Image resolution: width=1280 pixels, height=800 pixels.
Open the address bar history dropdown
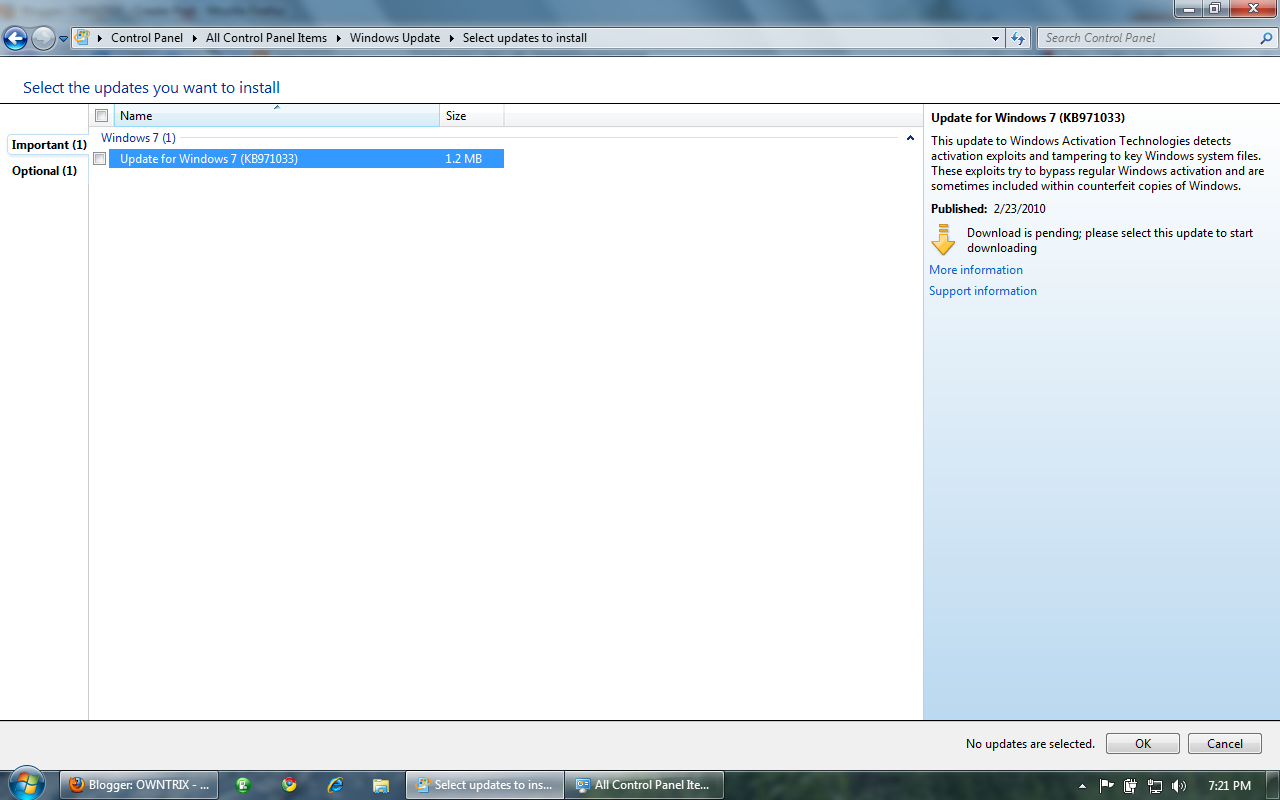(x=995, y=37)
